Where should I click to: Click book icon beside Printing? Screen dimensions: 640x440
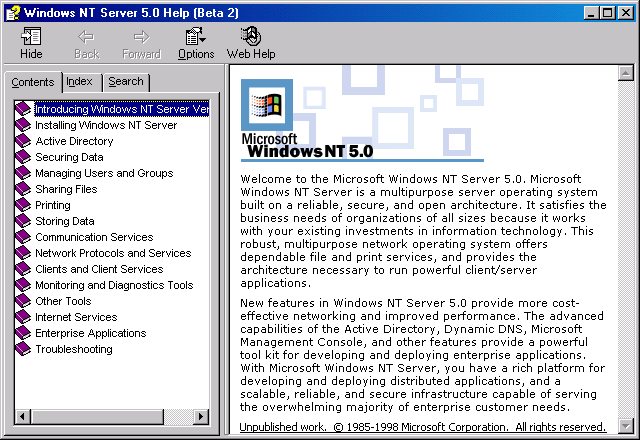click(23, 205)
